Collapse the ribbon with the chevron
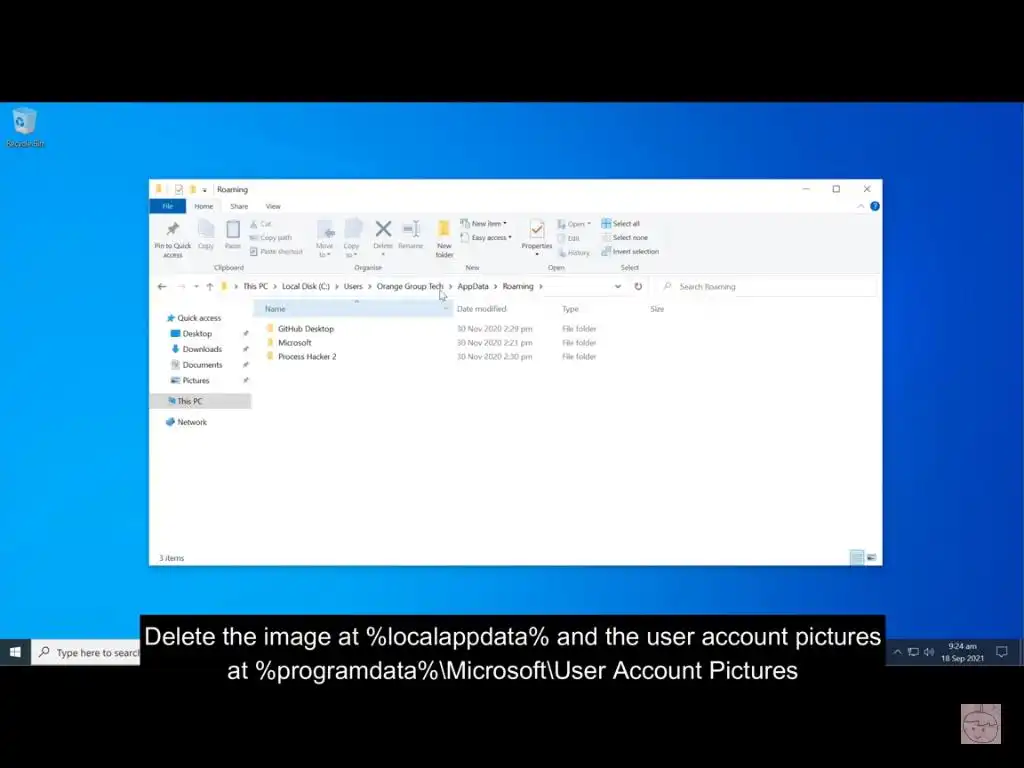Image resolution: width=1024 pixels, height=768 pixels. pos(860,206)
